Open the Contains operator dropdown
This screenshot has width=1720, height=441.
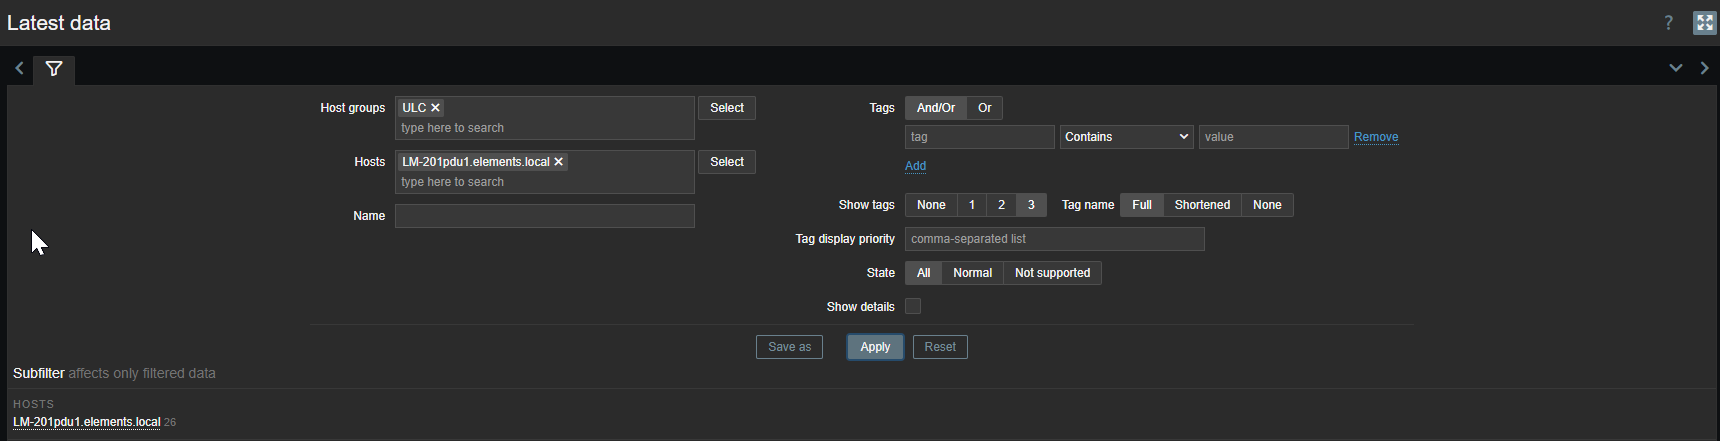click(1126, 137)
